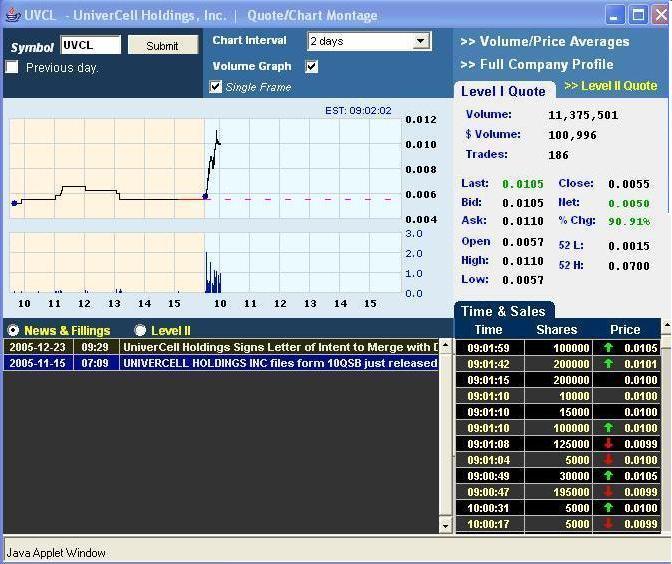The height and width of the screenshot is (564, 672).
Task: Close the UVCL Quote/Chart Montage window
Action: click(660, 15)
